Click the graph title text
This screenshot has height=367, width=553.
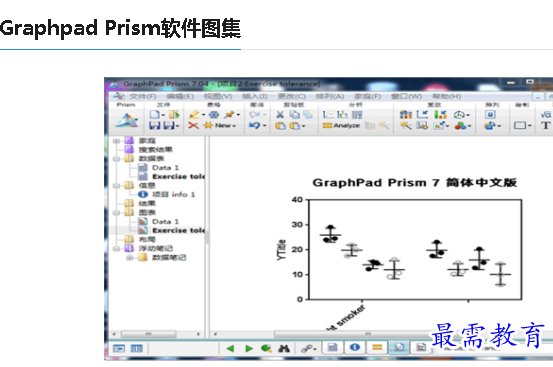point(415,183)
